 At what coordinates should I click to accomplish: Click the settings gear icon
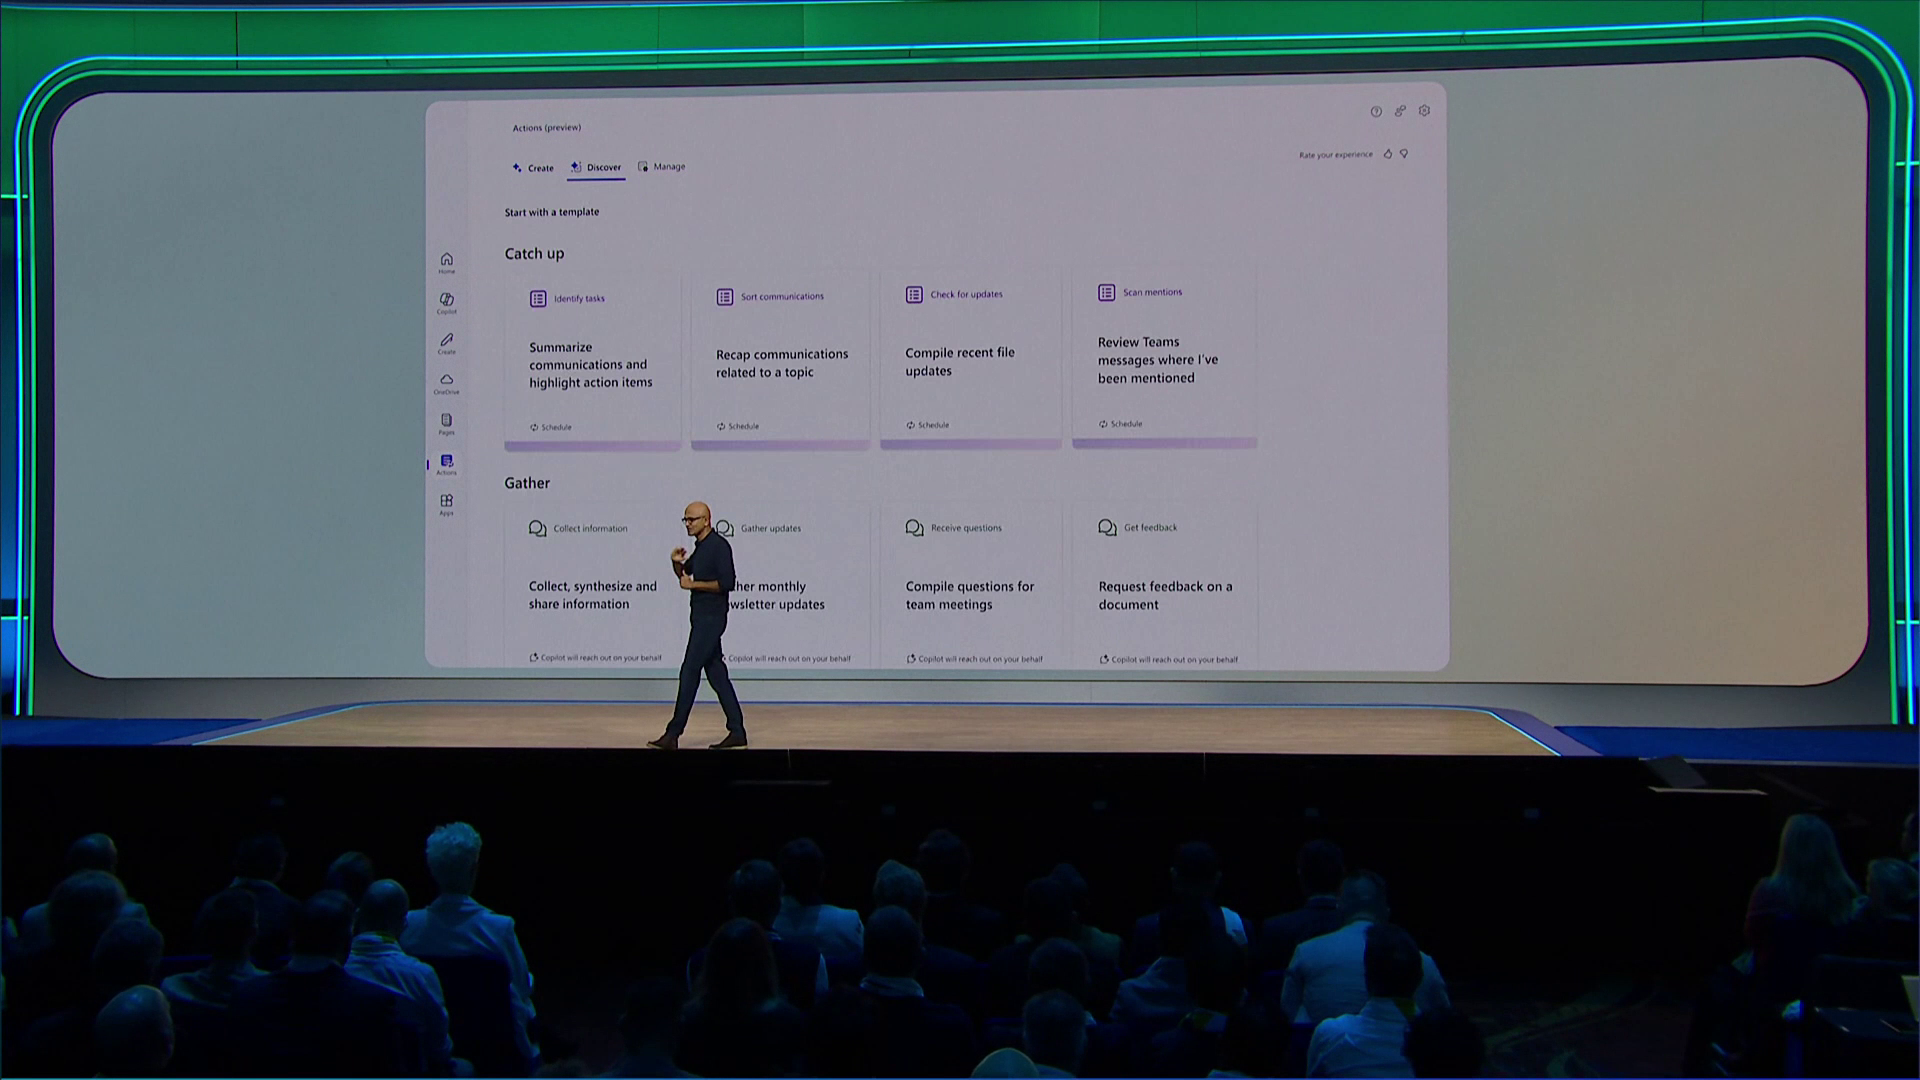pos(1424,111)
